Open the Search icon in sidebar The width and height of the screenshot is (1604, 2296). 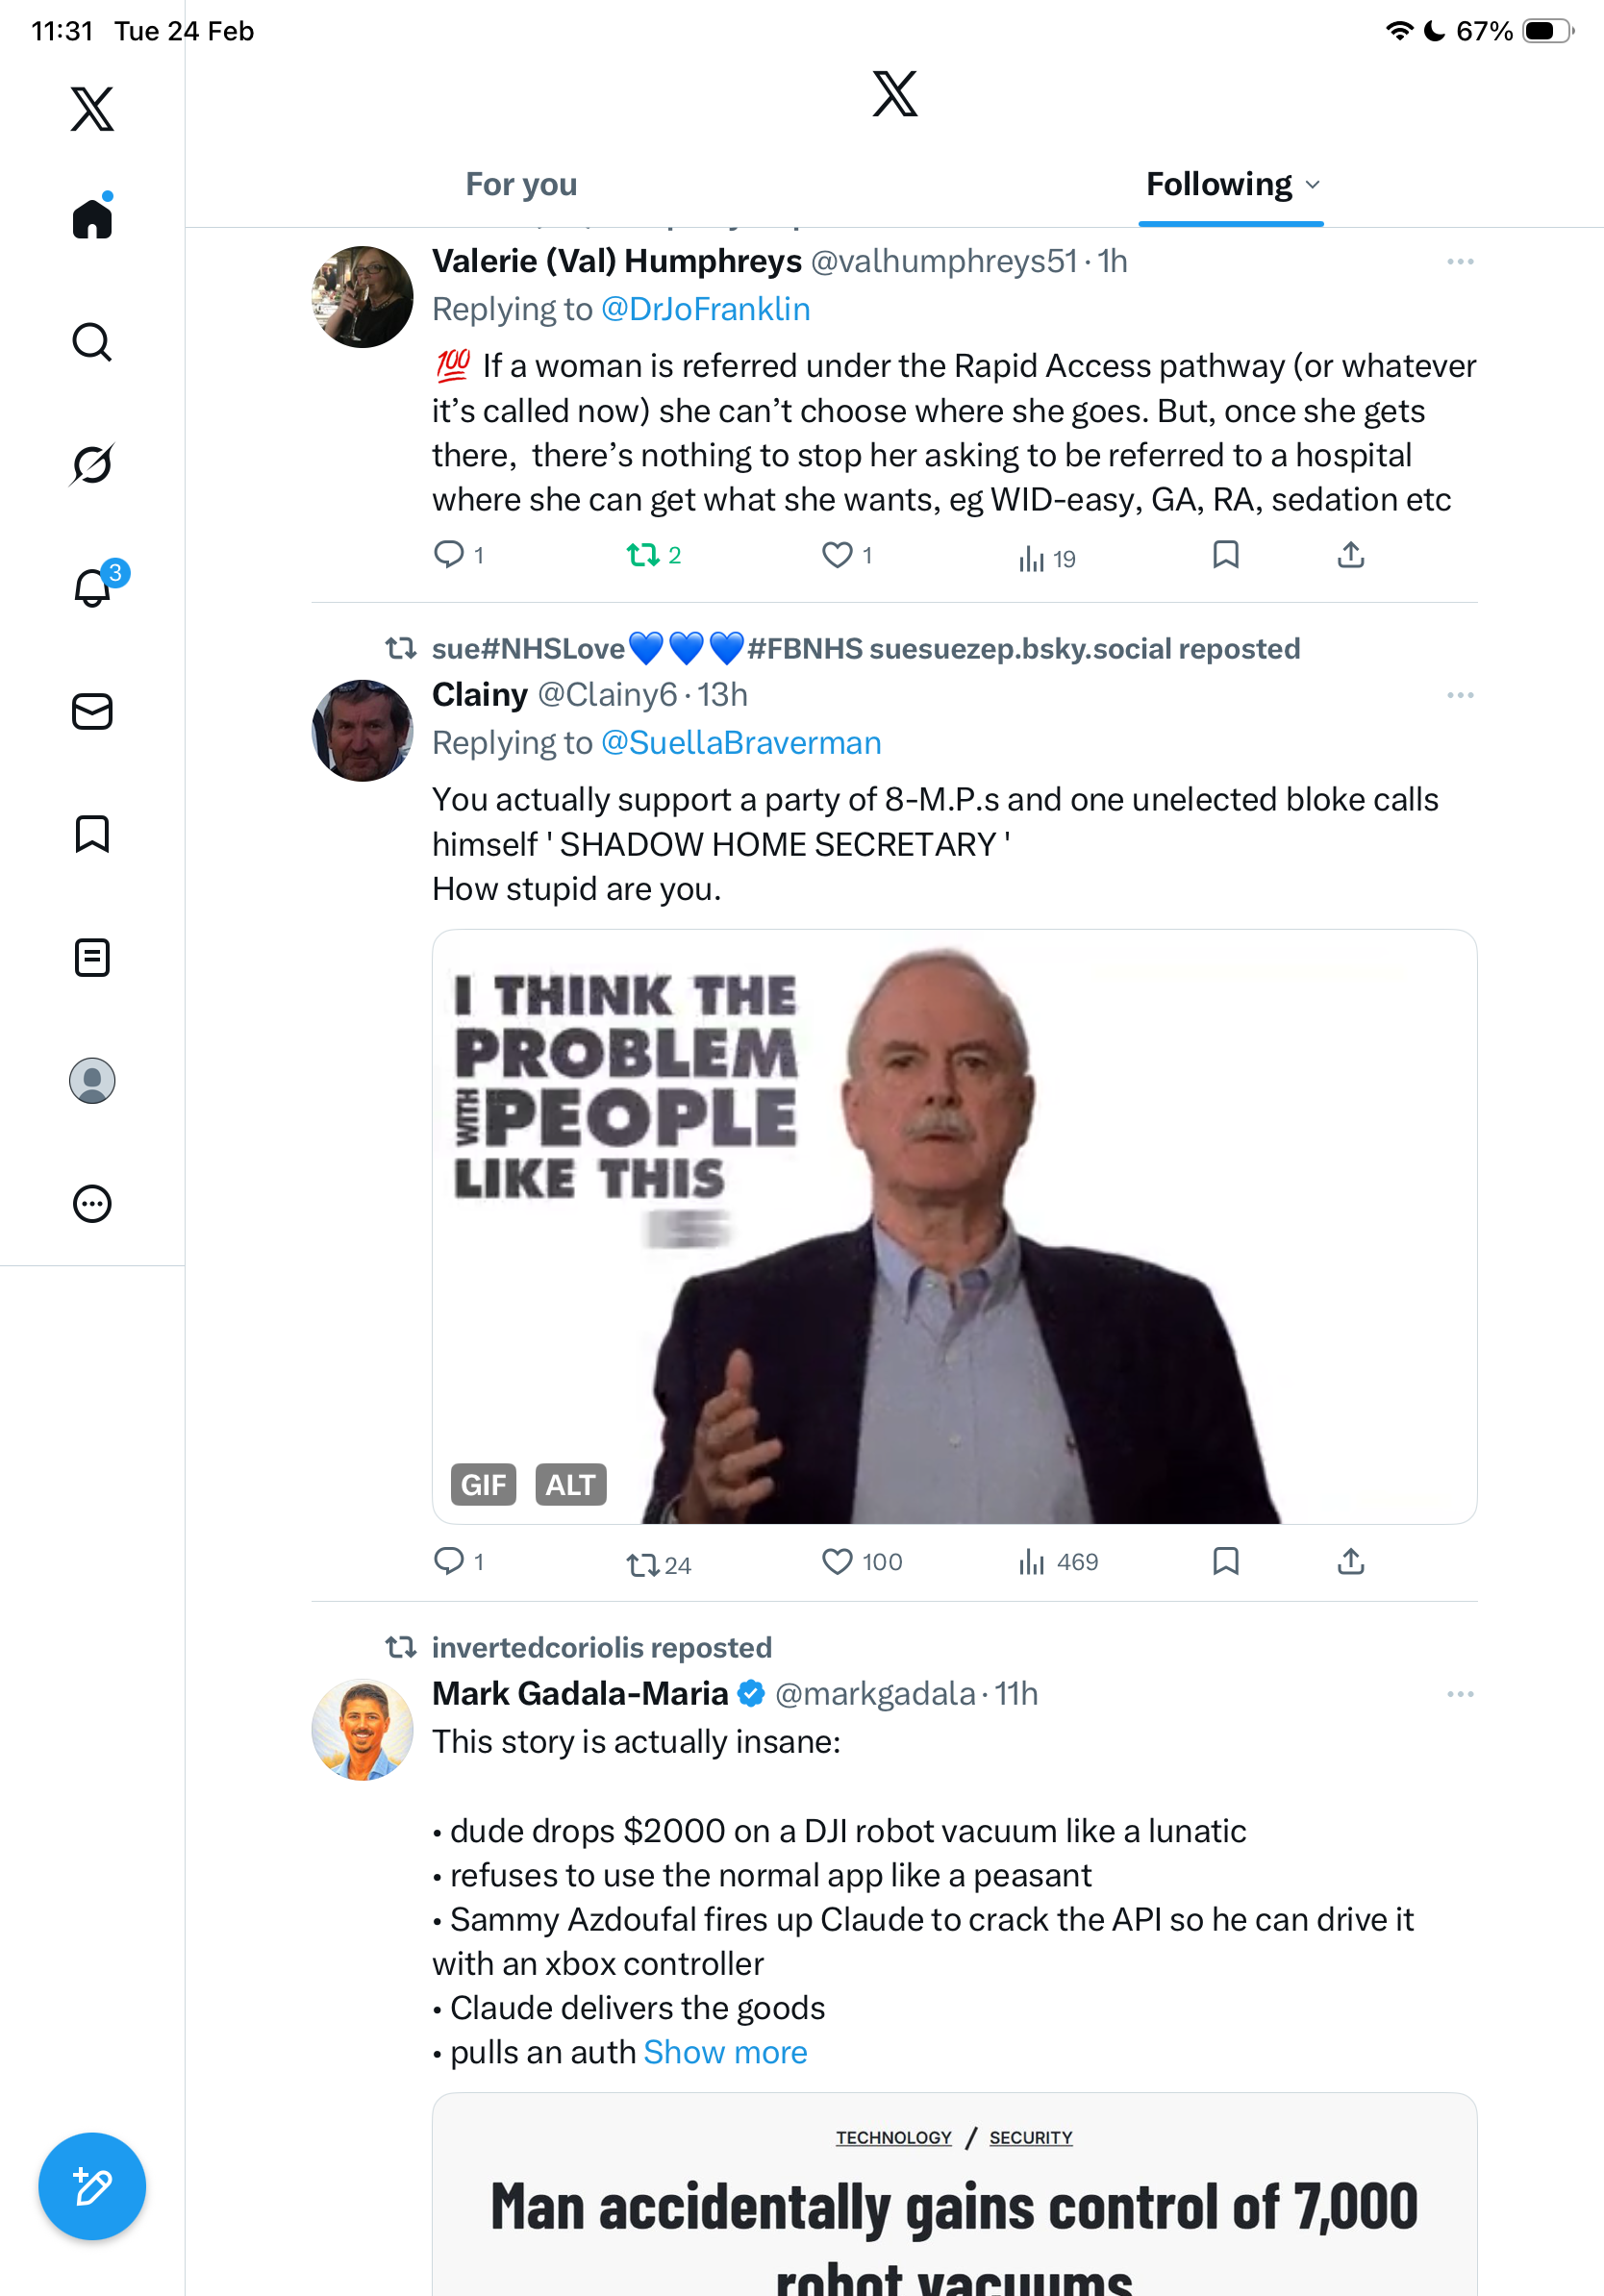tap(92, 342)
